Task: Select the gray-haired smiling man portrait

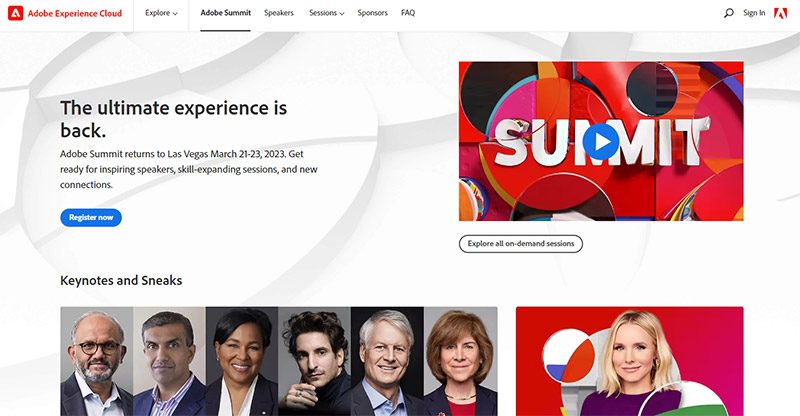Action: pos(387,361)
